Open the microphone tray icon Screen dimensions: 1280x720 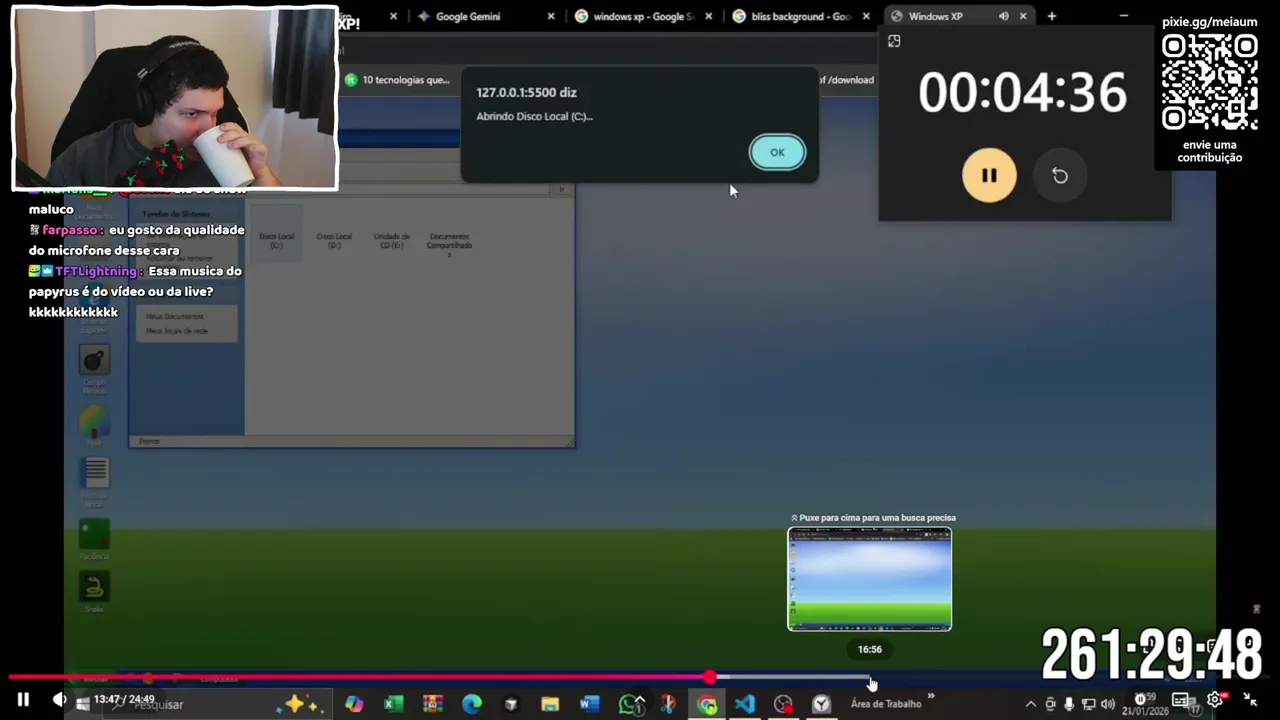(x=1069, y=704)
